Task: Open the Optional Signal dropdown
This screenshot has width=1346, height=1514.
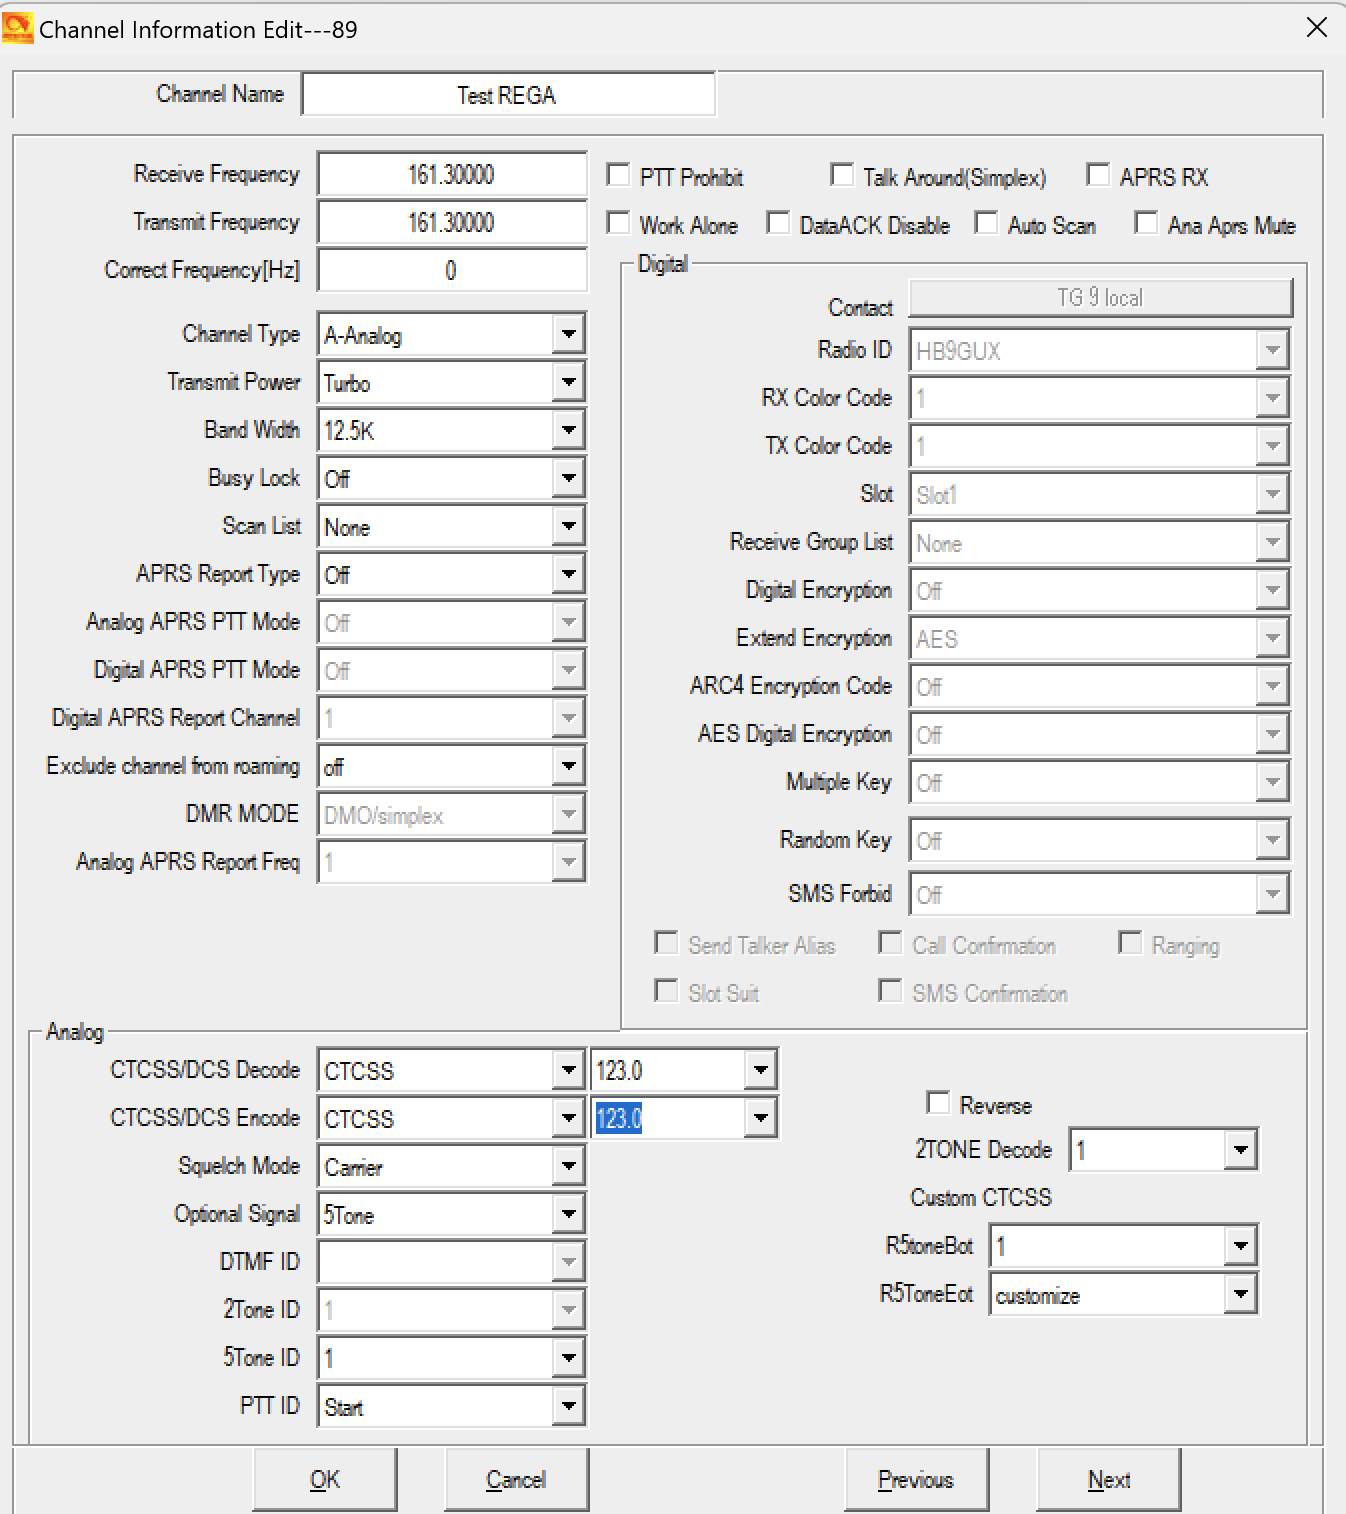Action: click(568, 1214)
